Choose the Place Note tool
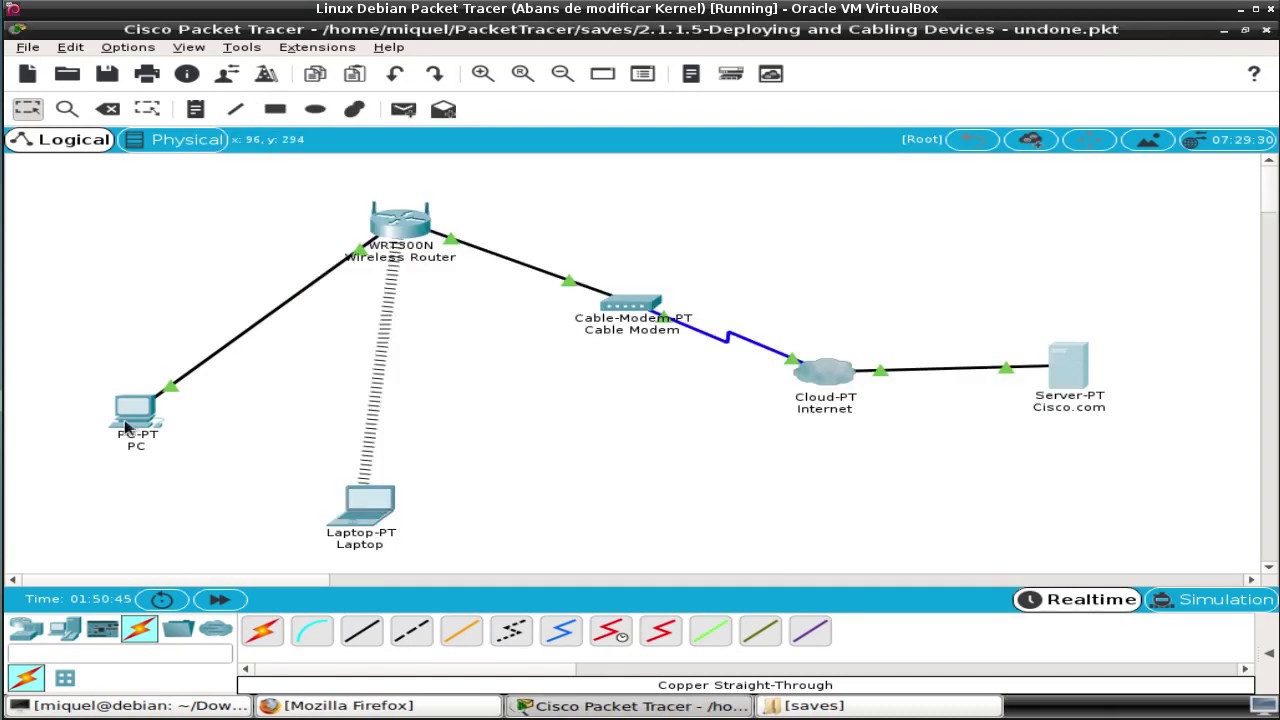1280x720 pixels. 195,109
